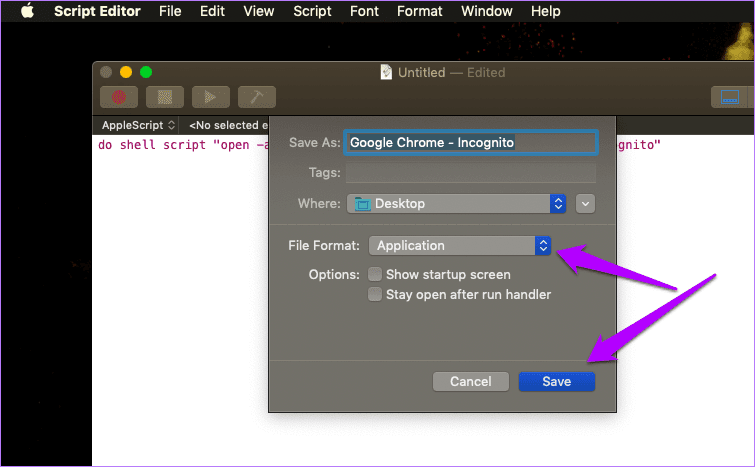Image resolution: width=755 pixels, height=467 pixels.
Task: Click the Record script toolbar button
Action: click(119, 97)
